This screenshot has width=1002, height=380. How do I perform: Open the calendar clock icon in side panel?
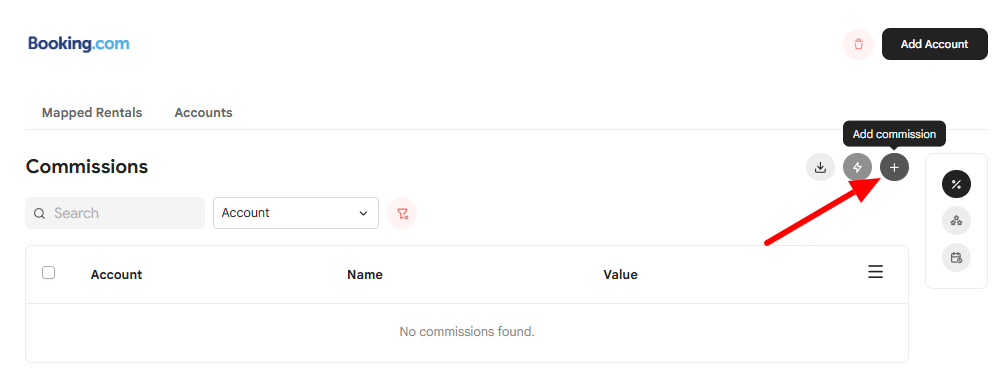click(956, 257)
